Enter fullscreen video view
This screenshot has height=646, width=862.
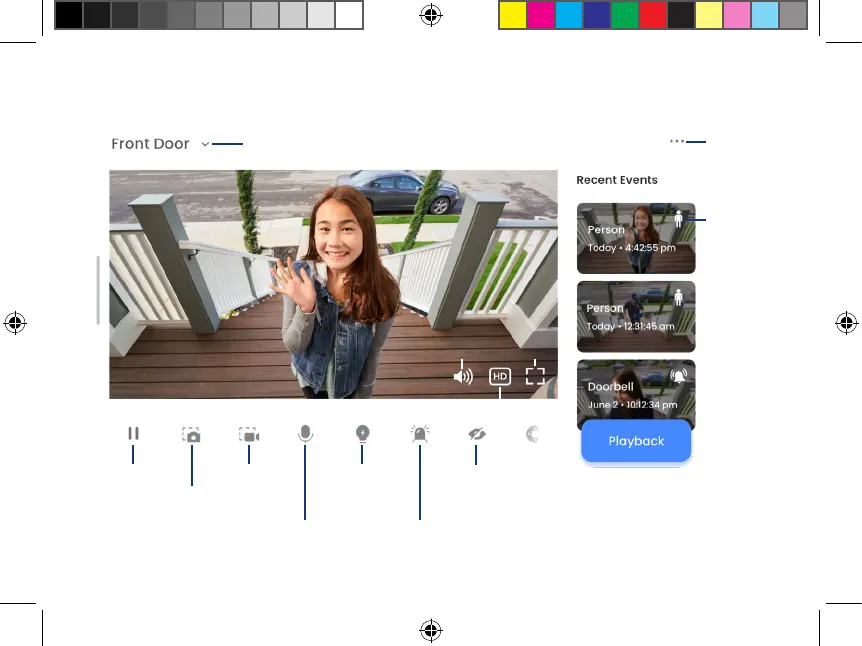tap(535, 376)
